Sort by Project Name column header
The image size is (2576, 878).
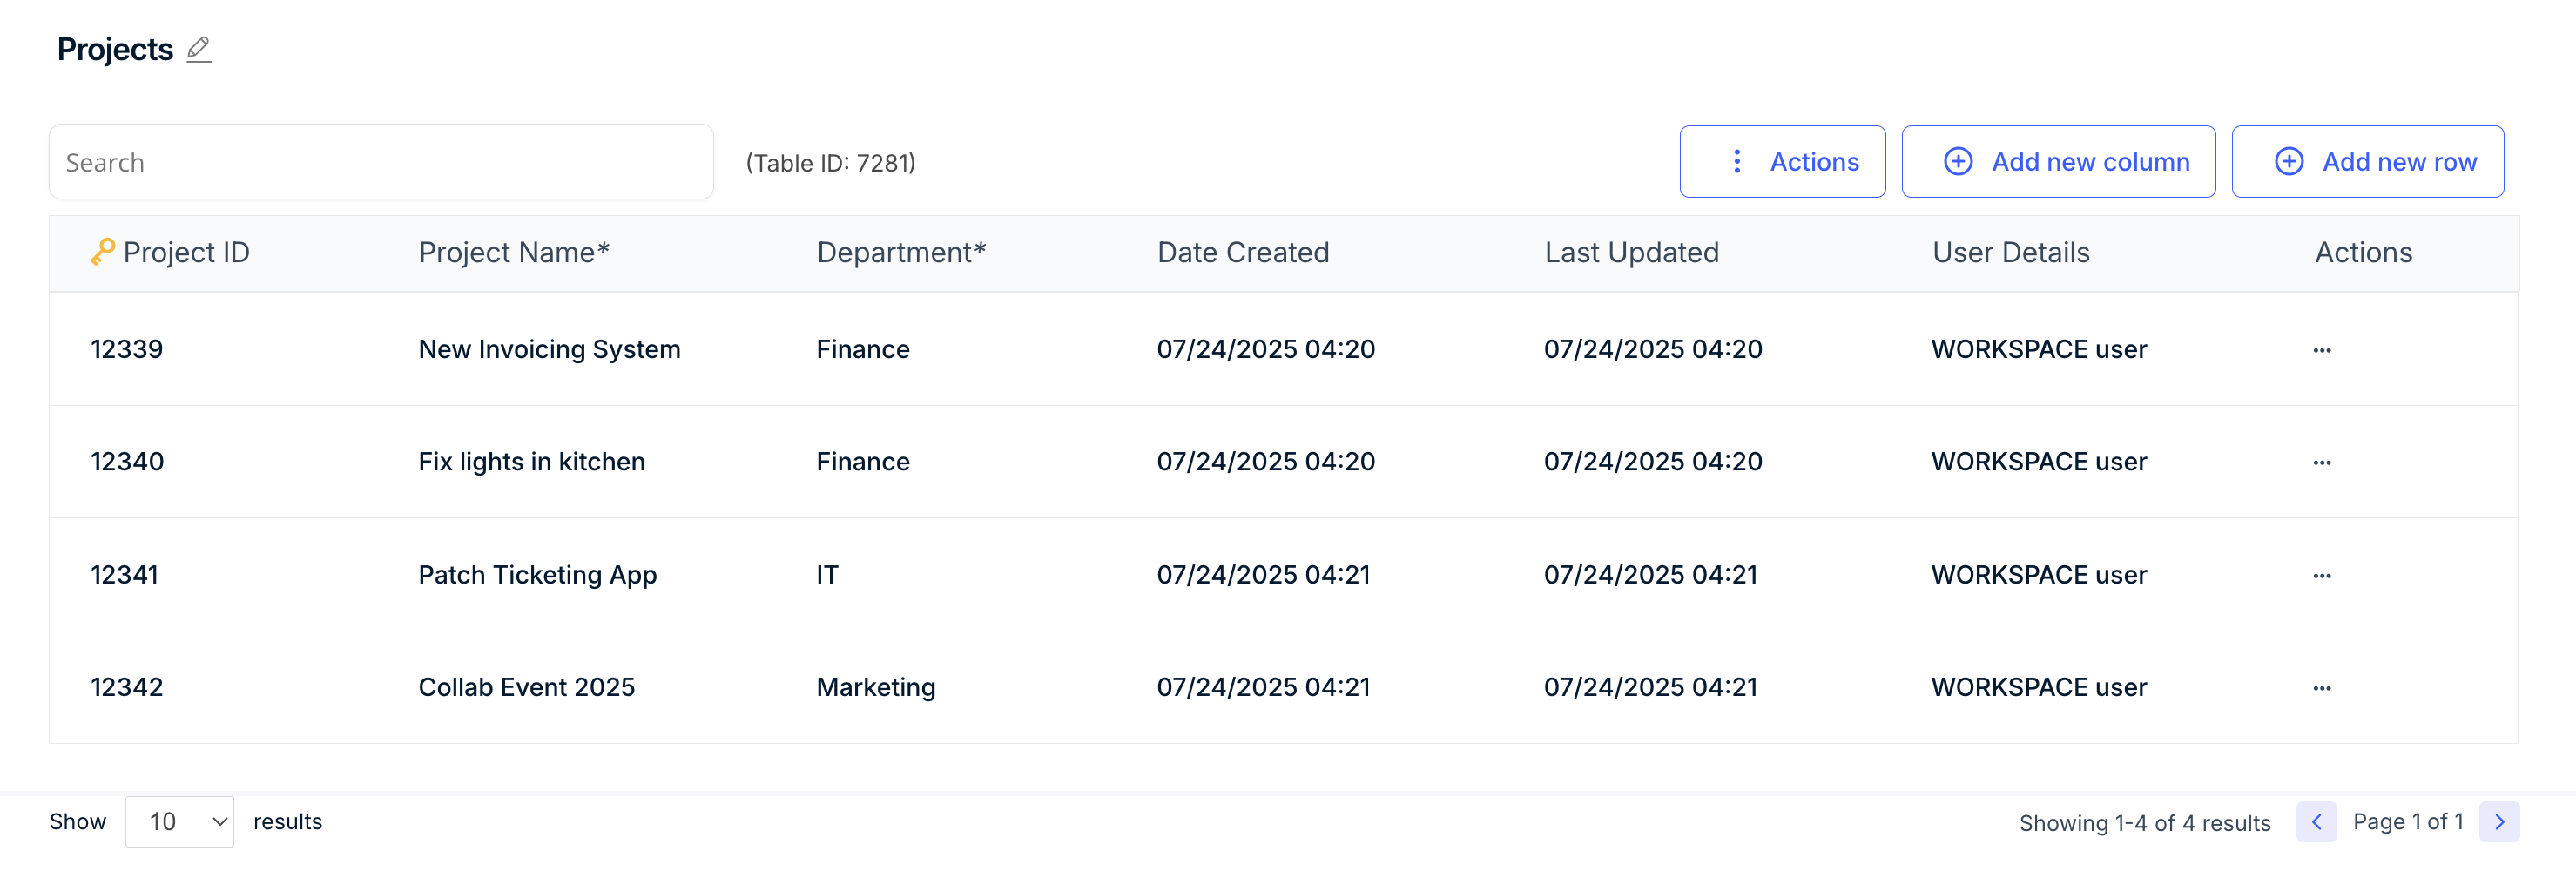[514, 252]
